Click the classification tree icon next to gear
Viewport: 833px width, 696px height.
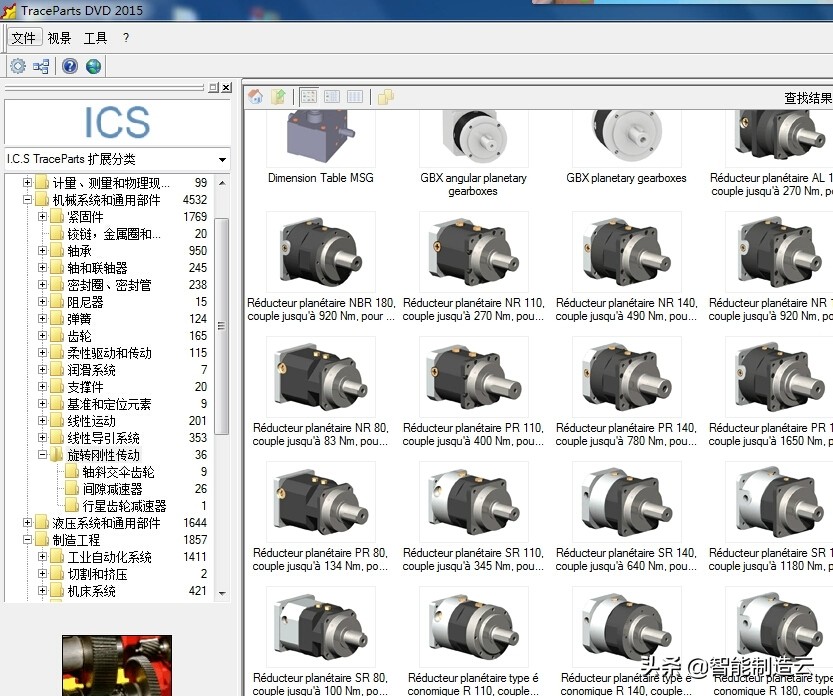pos(39,64)
